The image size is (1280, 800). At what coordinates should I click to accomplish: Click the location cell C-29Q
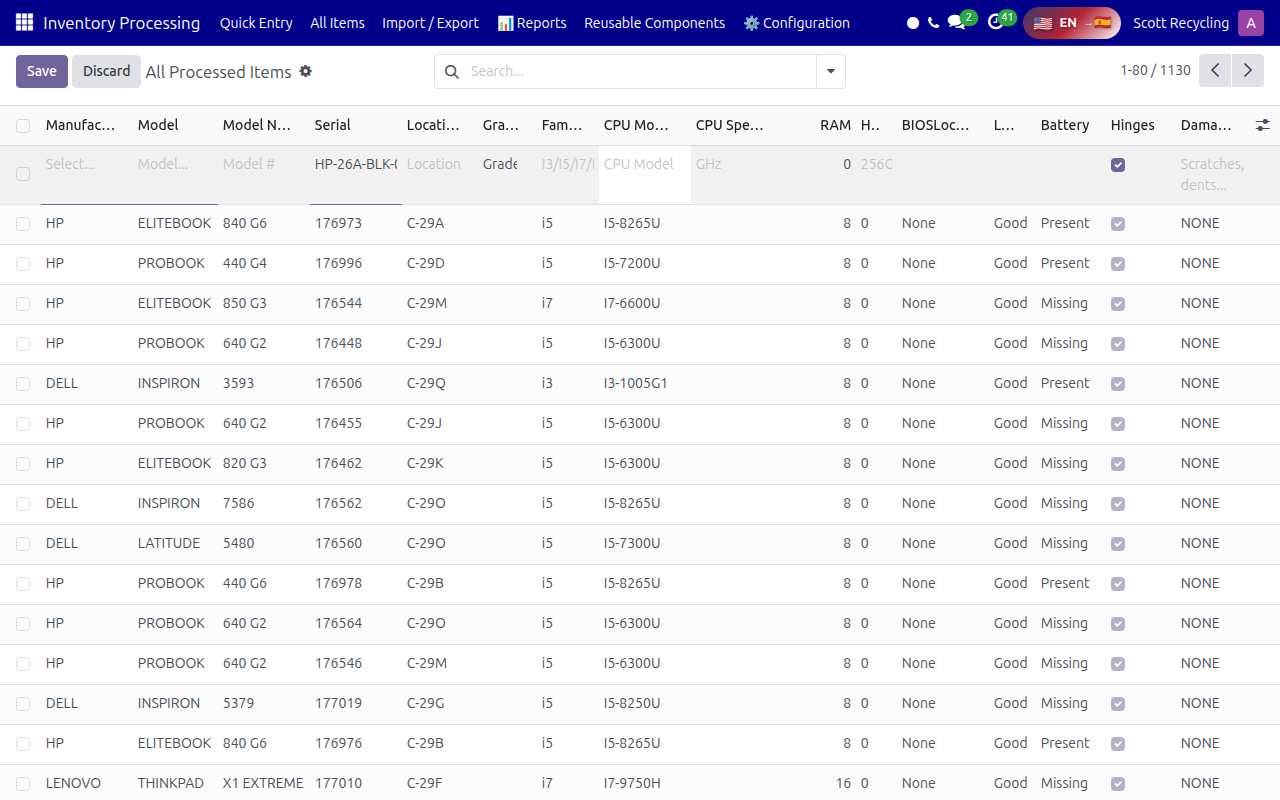[426, 383]
